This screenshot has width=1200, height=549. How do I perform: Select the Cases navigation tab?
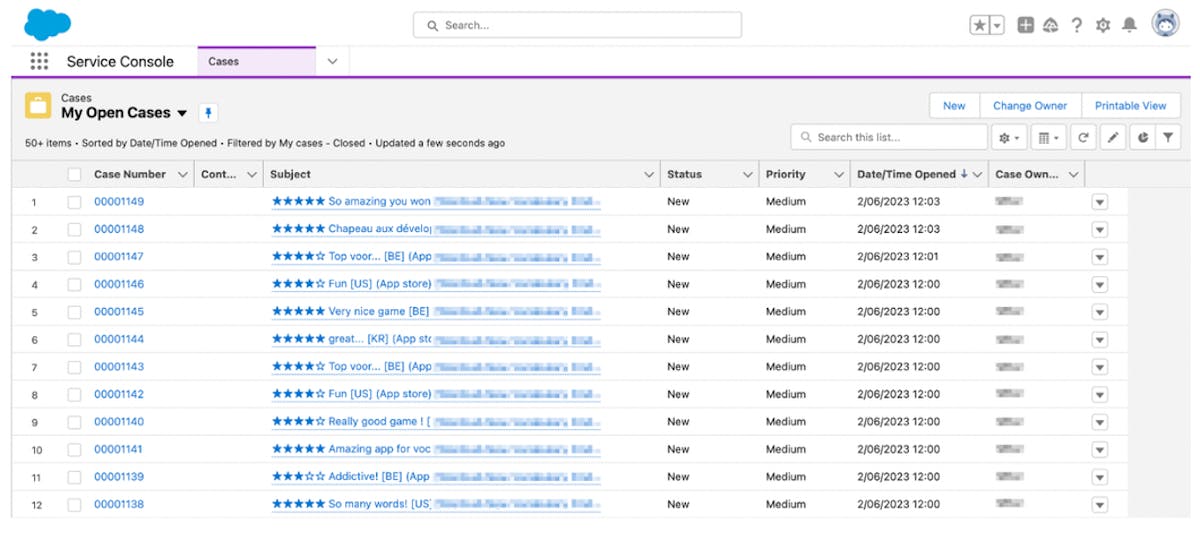pos(256,61)
